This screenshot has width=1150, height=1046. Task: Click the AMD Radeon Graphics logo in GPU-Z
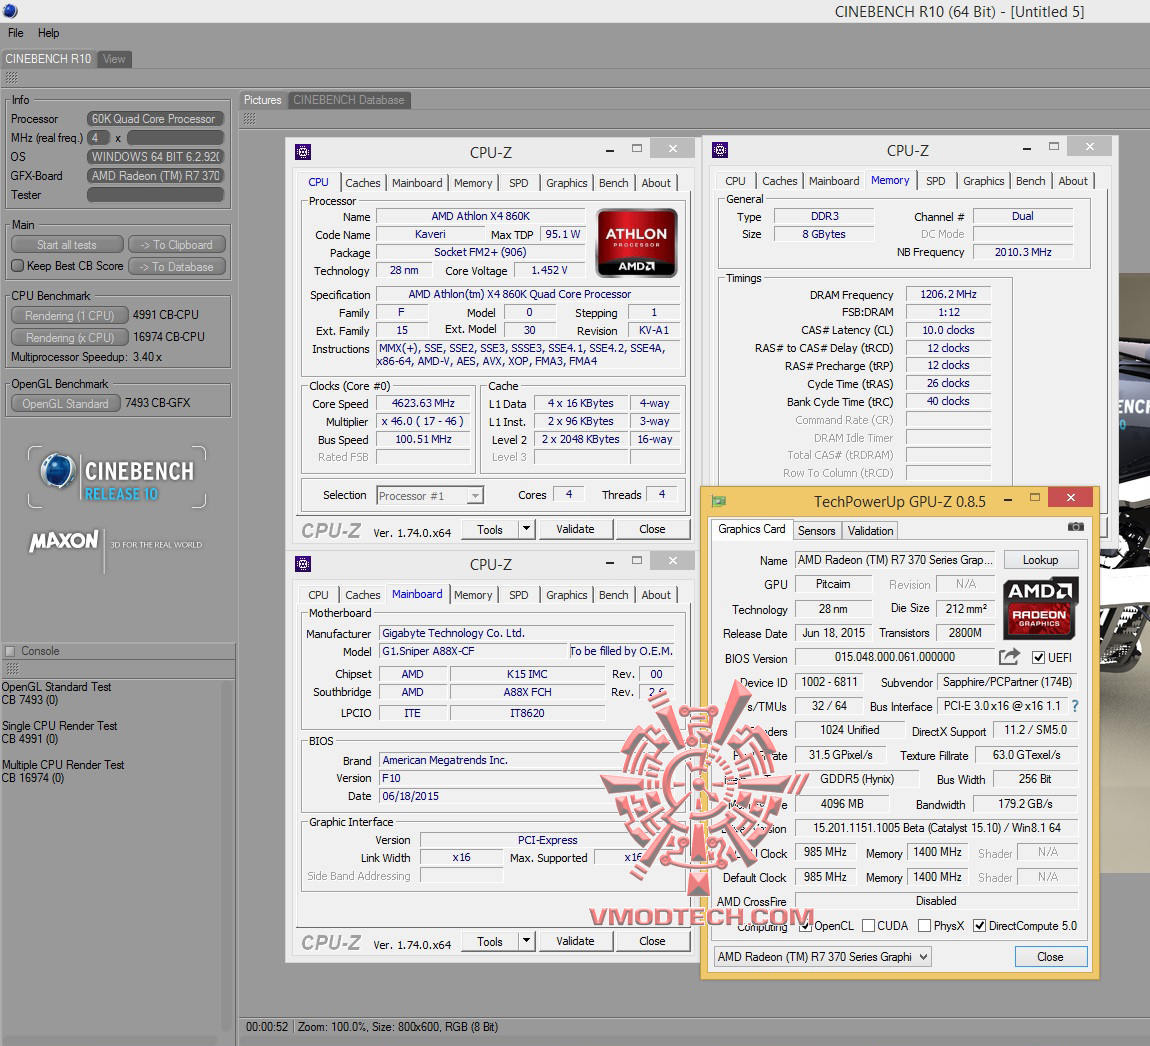pyautogui.click(x=1039, y=609)
